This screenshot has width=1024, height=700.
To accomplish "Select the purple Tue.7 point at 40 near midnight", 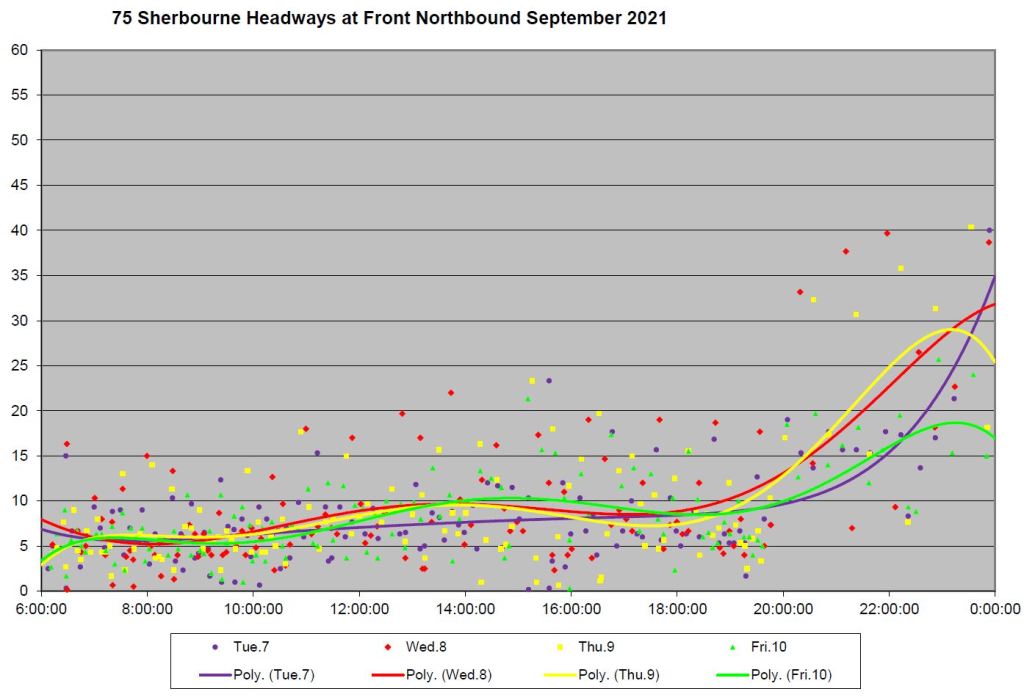I will (x=989, y=230).
